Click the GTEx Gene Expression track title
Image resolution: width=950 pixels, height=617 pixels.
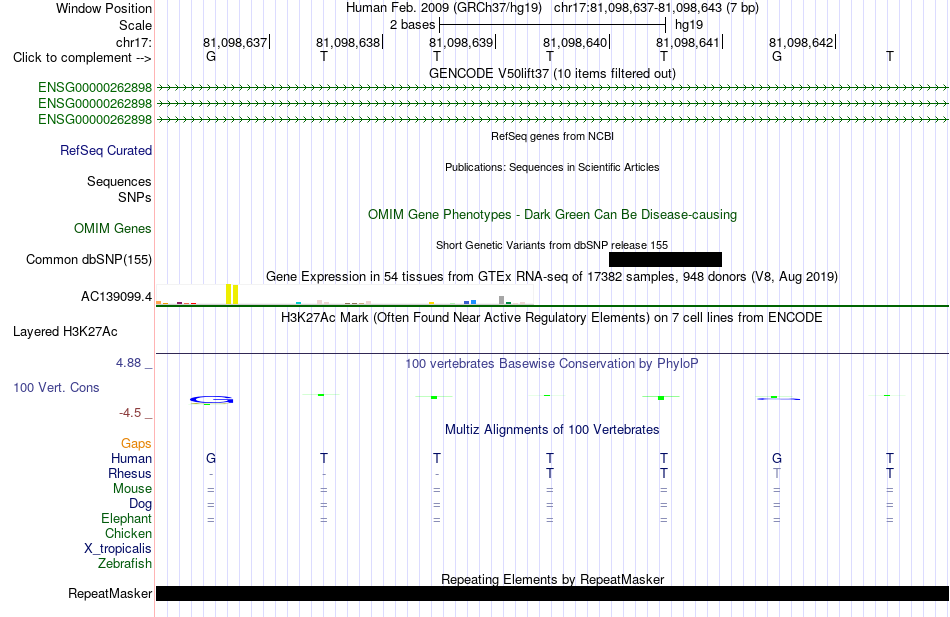point(552,276)
